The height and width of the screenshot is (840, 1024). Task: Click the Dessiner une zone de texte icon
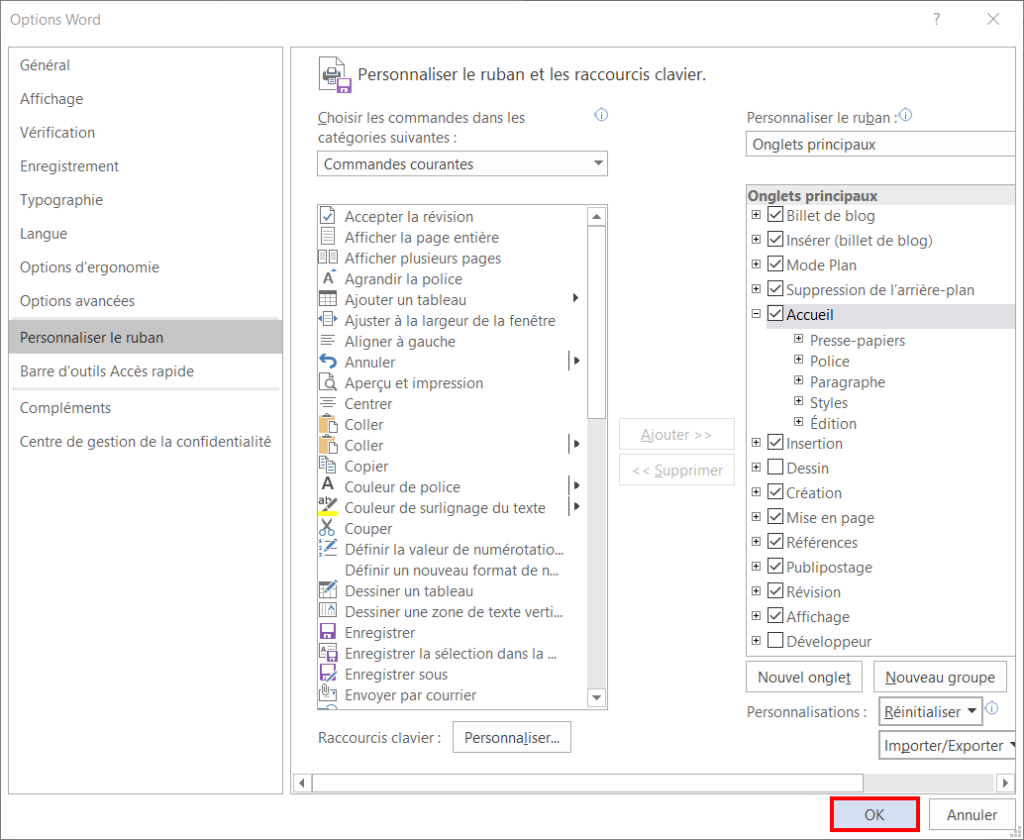pos(328,611)
